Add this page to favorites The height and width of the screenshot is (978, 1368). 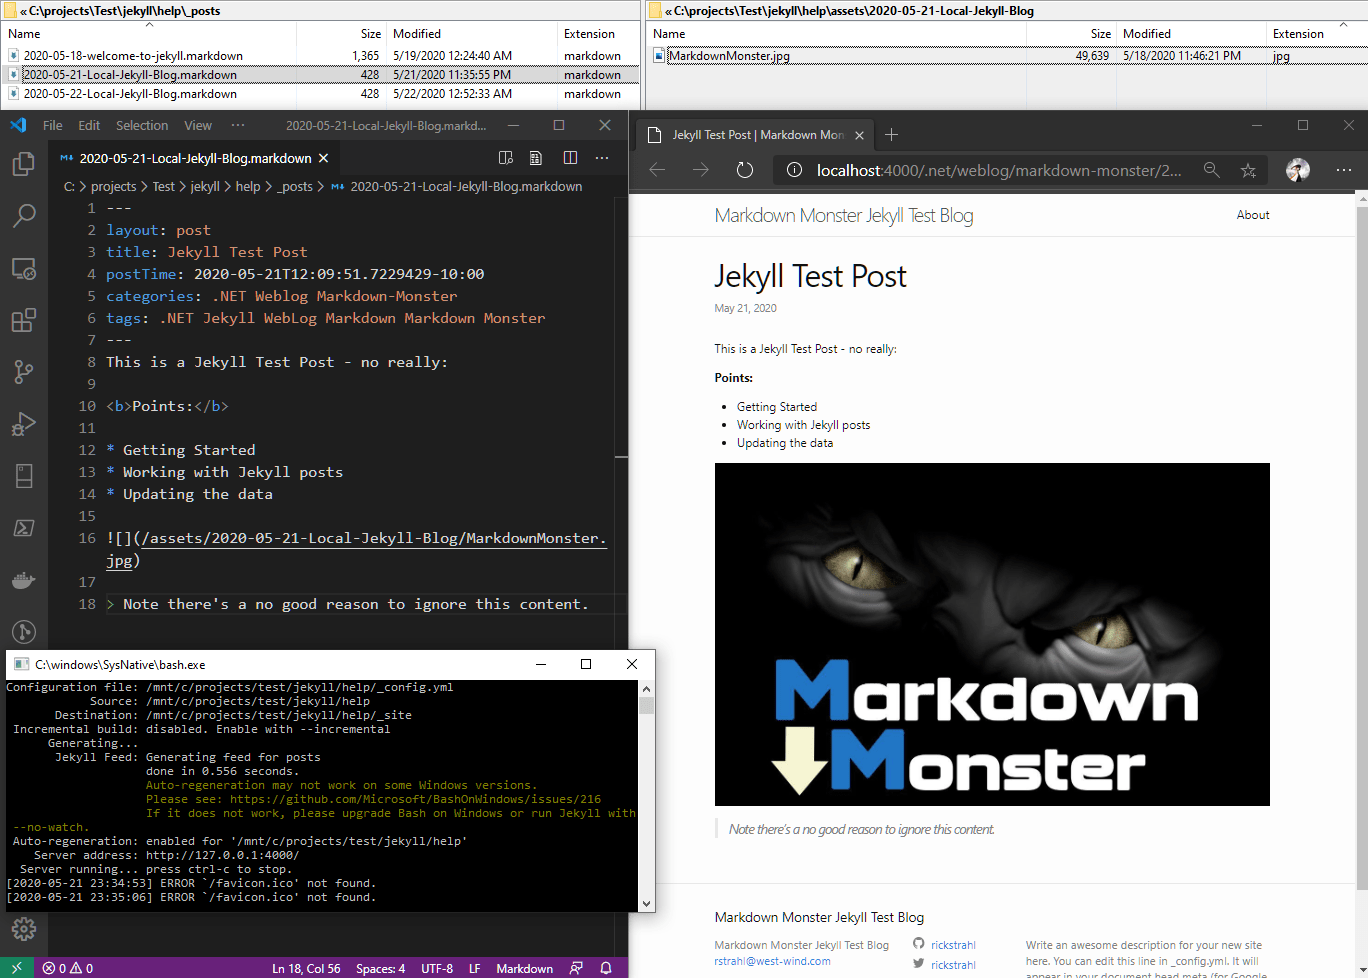[x=1248, y=170]
